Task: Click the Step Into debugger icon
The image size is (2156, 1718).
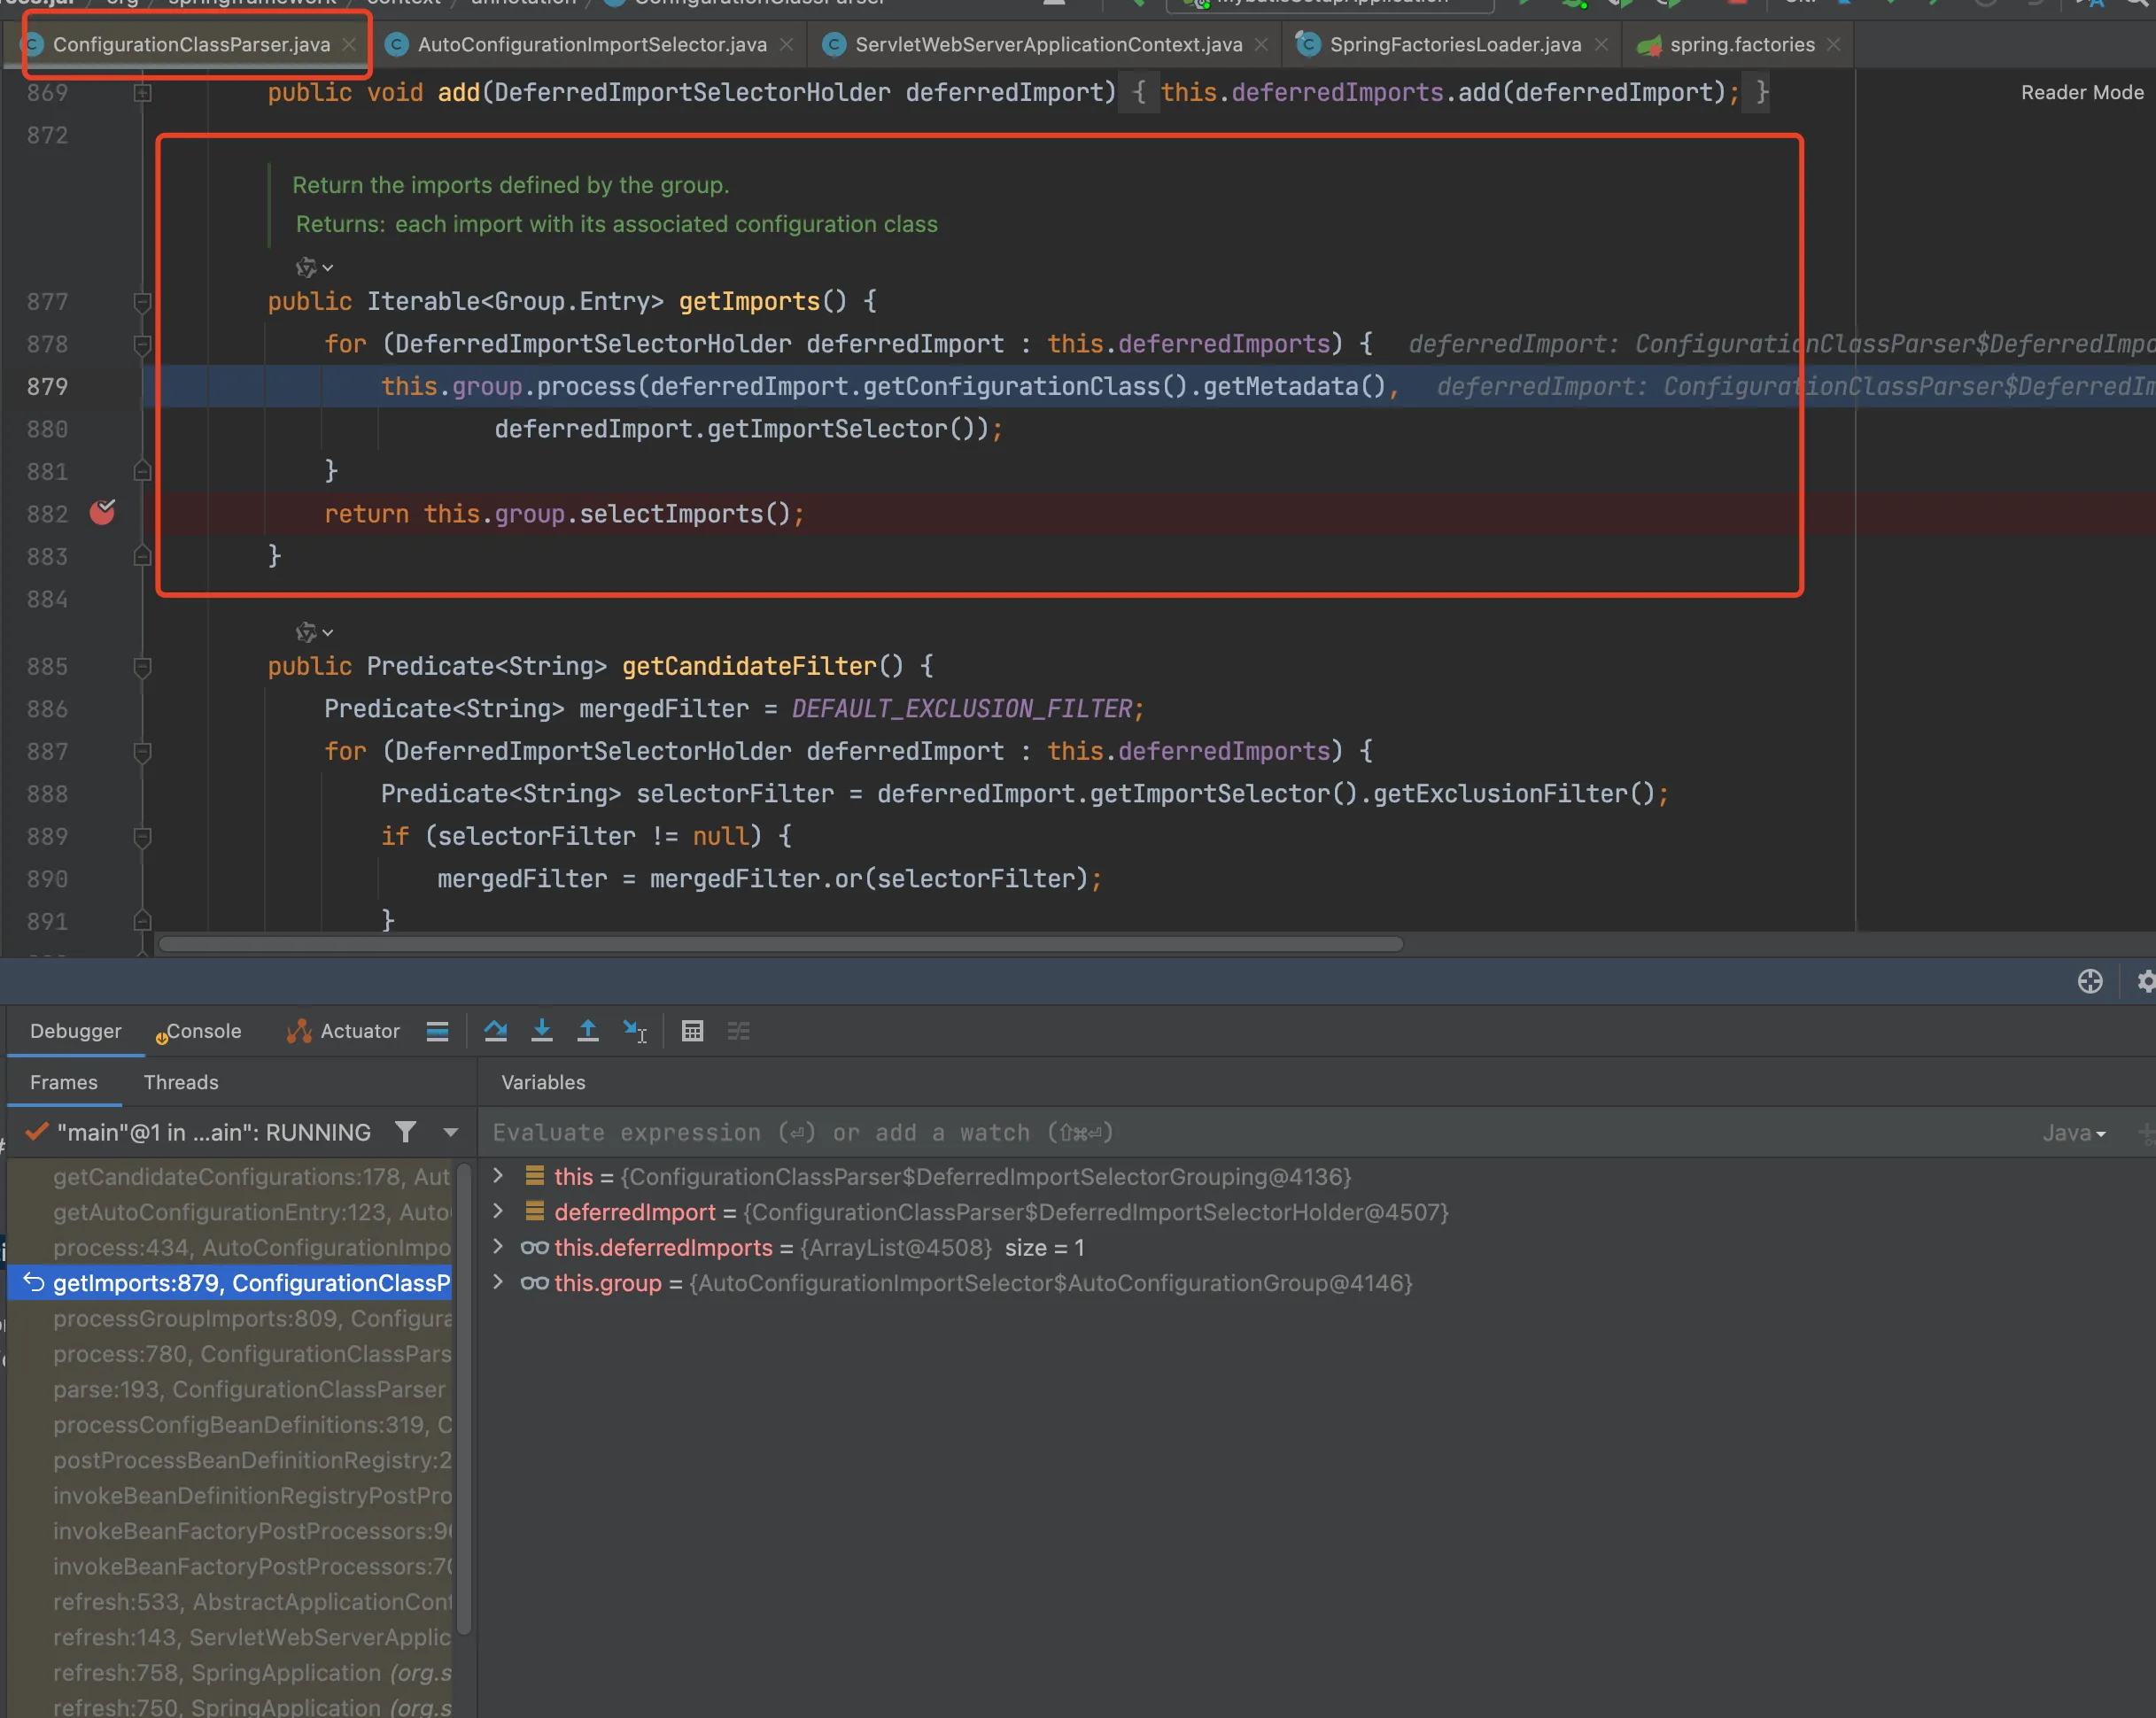Action: (541, 1031)
